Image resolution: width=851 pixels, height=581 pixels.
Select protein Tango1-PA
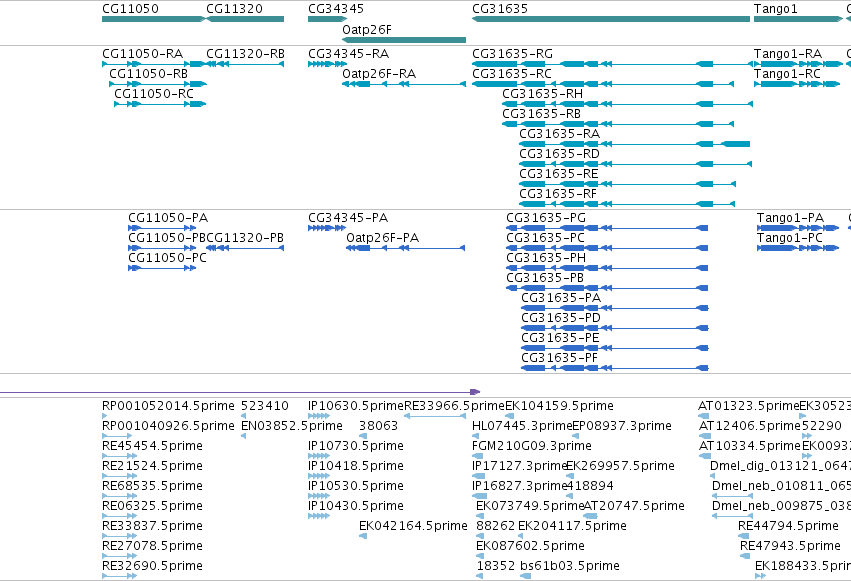[x=798, y=228]
